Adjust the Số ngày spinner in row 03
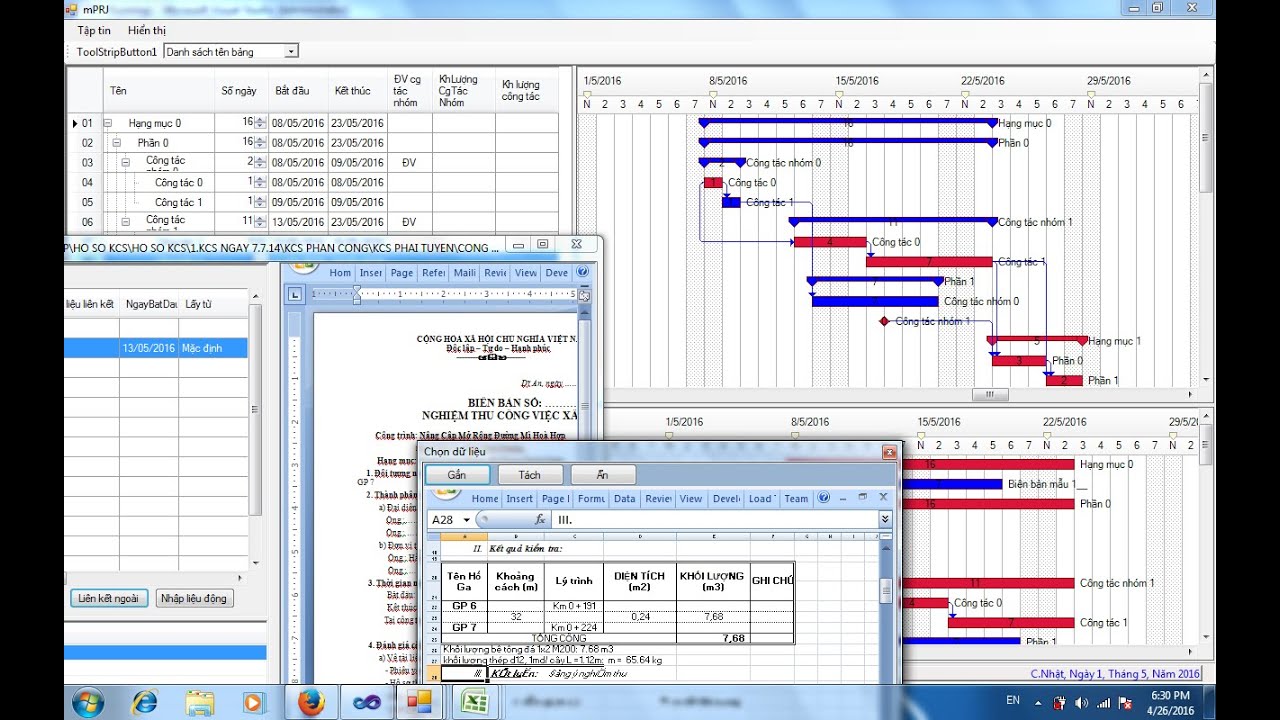Screen dimensions: 1280x720 (x=260, y=162)
